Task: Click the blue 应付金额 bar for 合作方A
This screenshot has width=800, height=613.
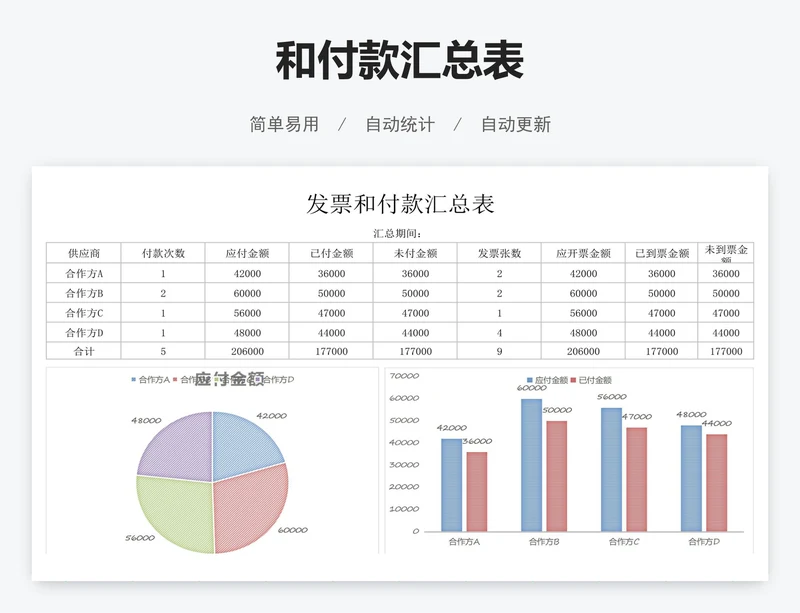Action: point(452,485)
